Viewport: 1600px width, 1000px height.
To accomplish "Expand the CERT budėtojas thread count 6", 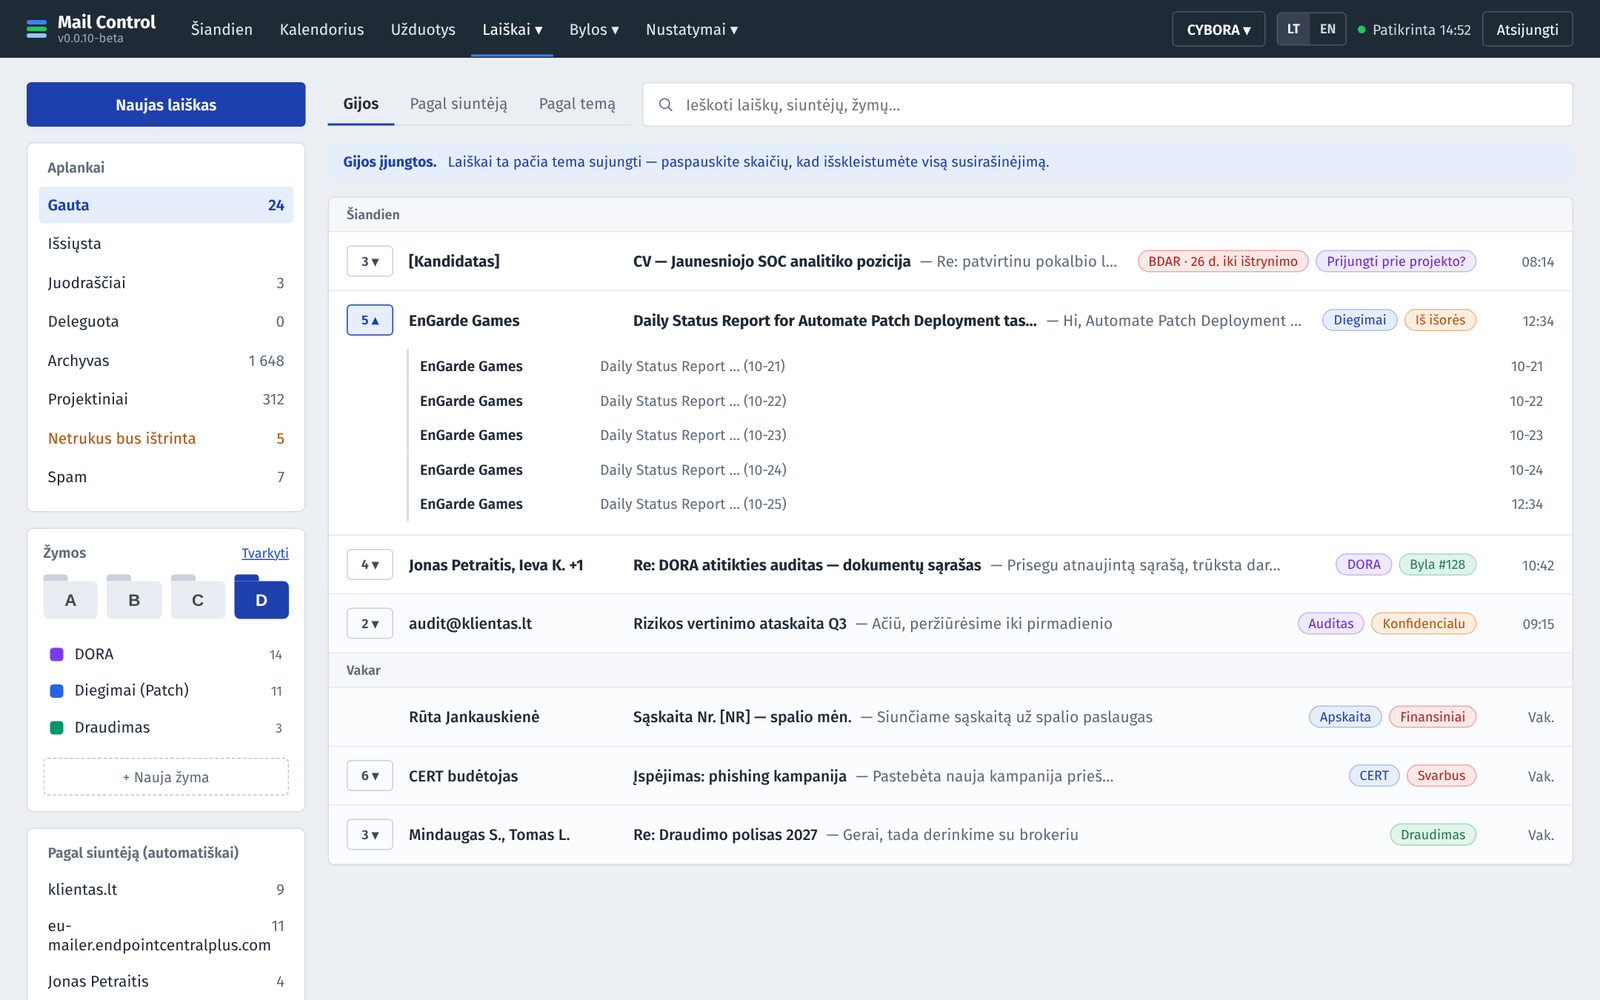I will pos(370,776).
